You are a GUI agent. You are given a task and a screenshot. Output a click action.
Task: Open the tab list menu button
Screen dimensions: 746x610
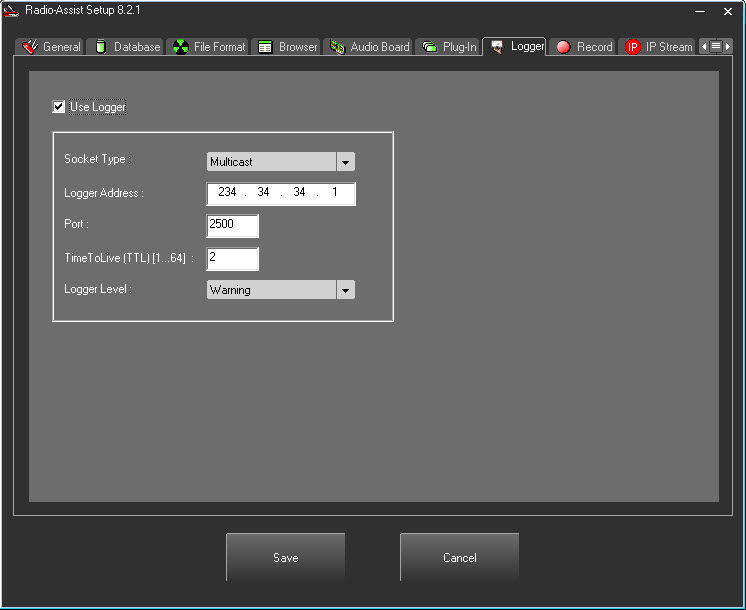click(716, 46)
